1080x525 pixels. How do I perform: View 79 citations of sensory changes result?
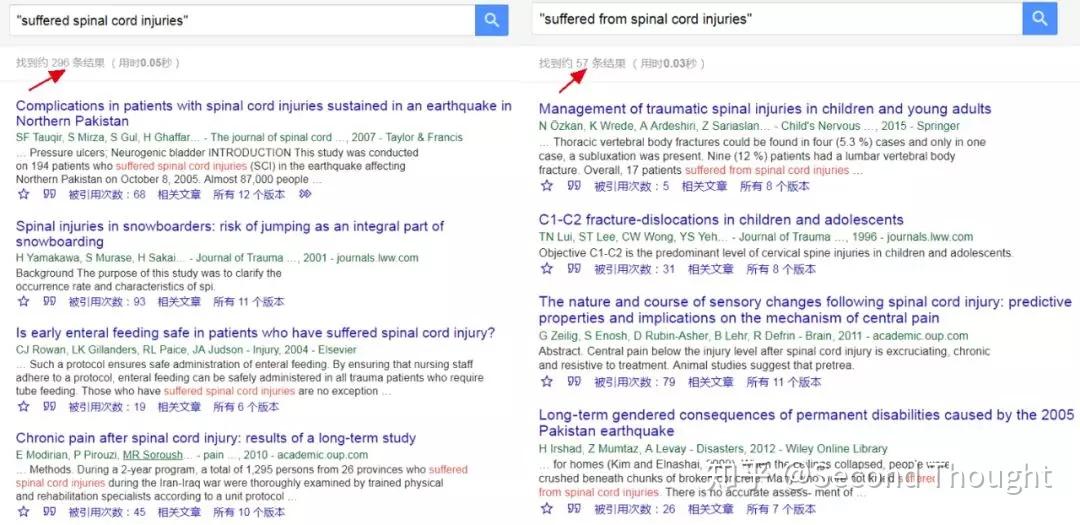coord(634,382)
